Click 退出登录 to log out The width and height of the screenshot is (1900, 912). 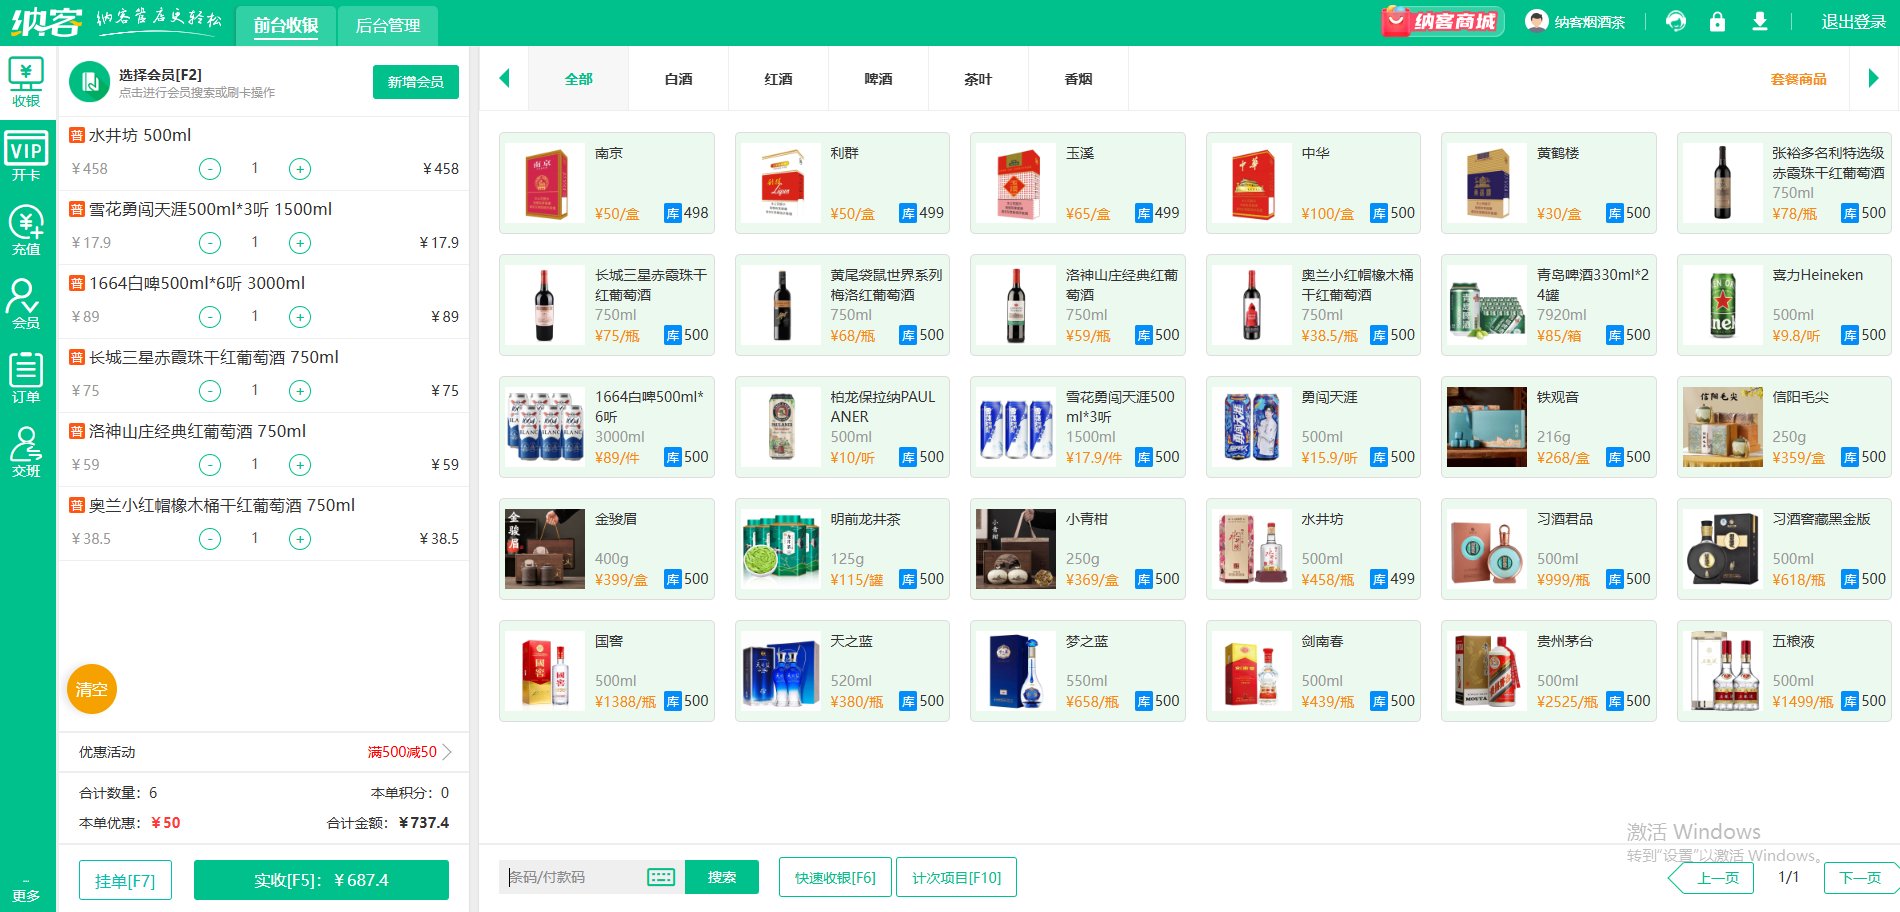click(x=1853, y=22)
